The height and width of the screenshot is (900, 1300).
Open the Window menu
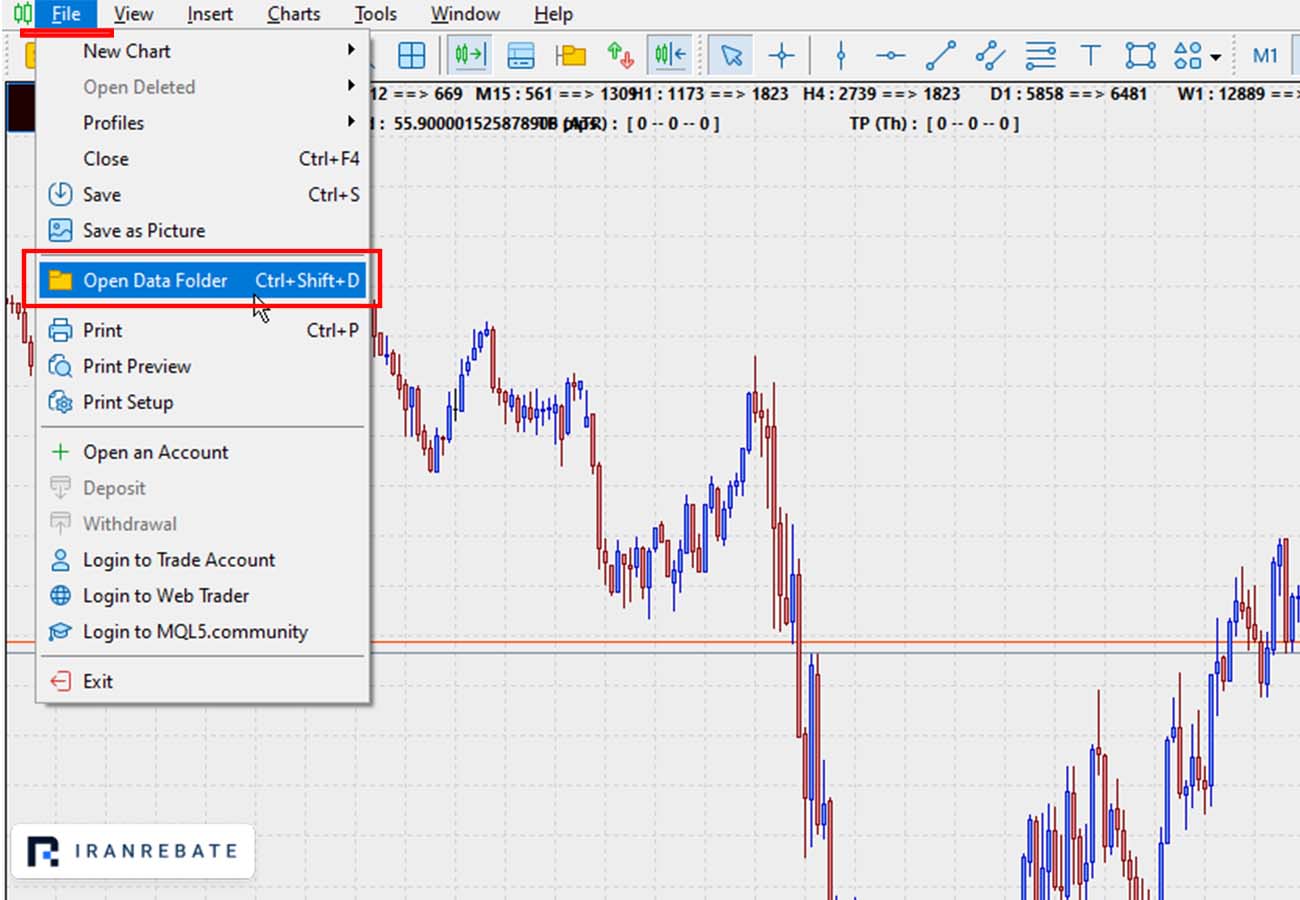point(465,14)
